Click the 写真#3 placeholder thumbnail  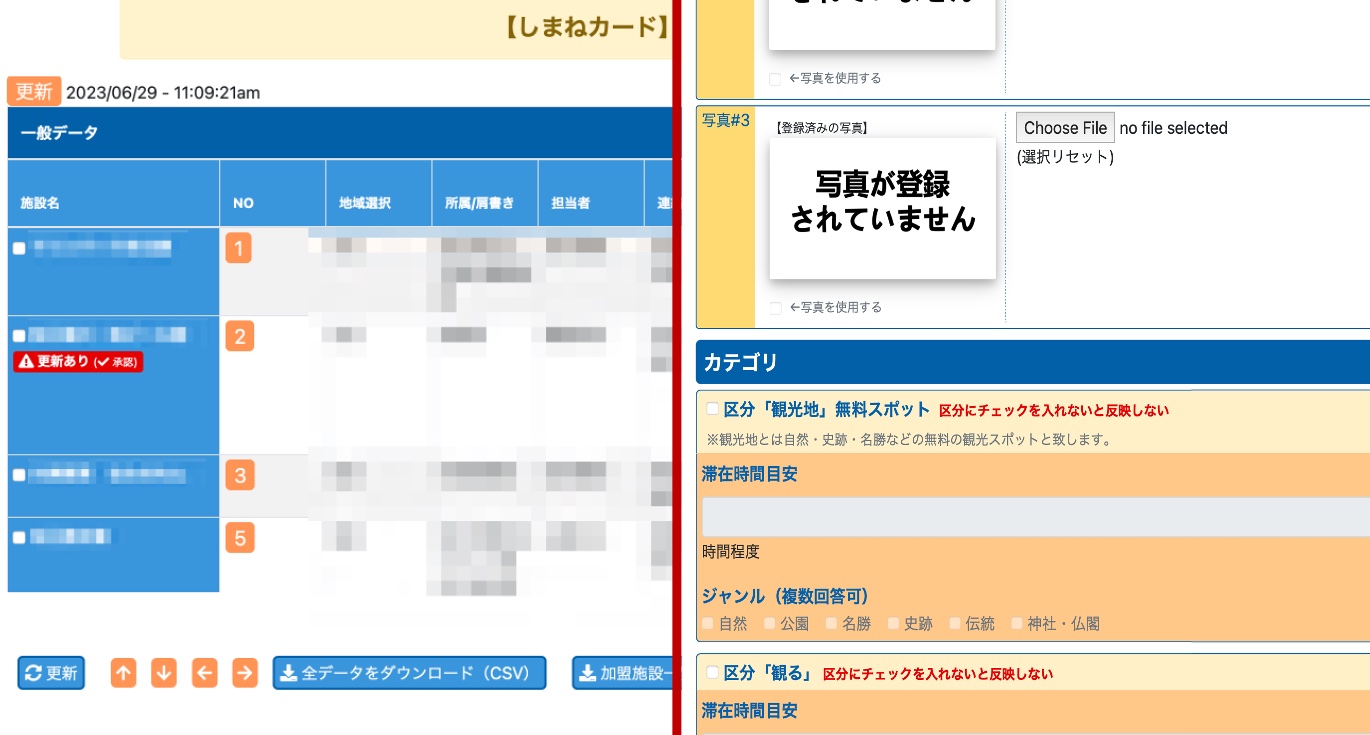(x=882, y=208)
